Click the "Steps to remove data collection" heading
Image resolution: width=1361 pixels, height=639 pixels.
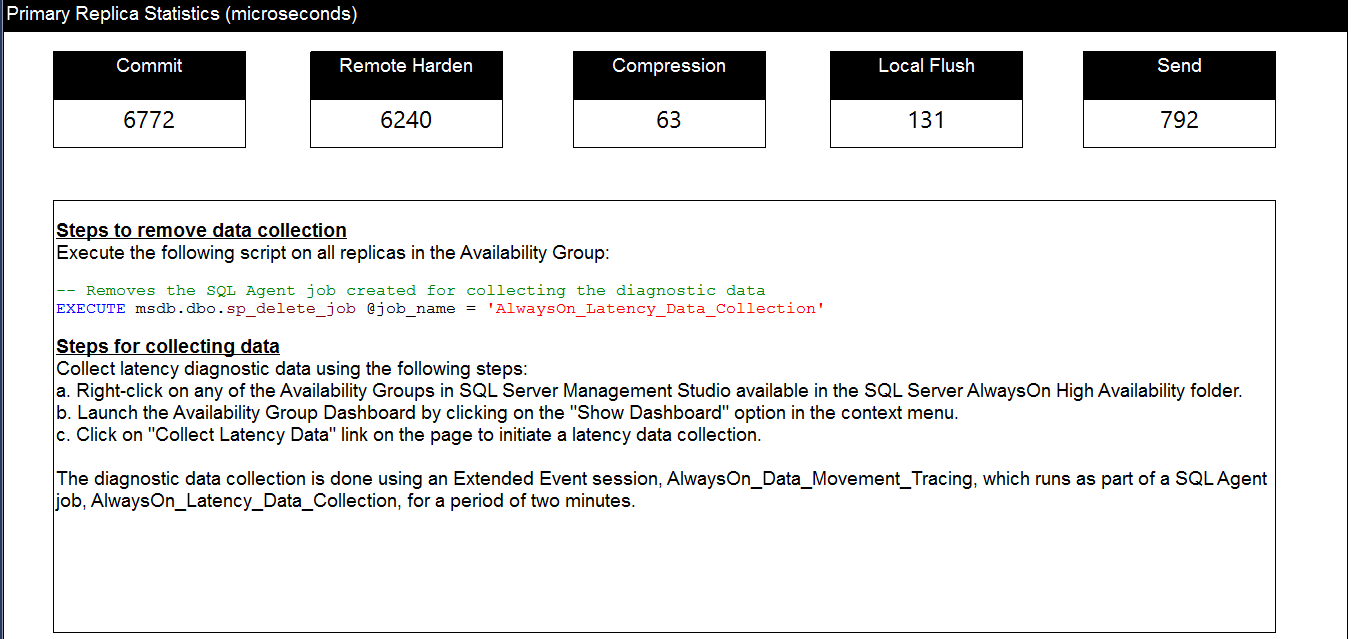click(x=201, y=231)
